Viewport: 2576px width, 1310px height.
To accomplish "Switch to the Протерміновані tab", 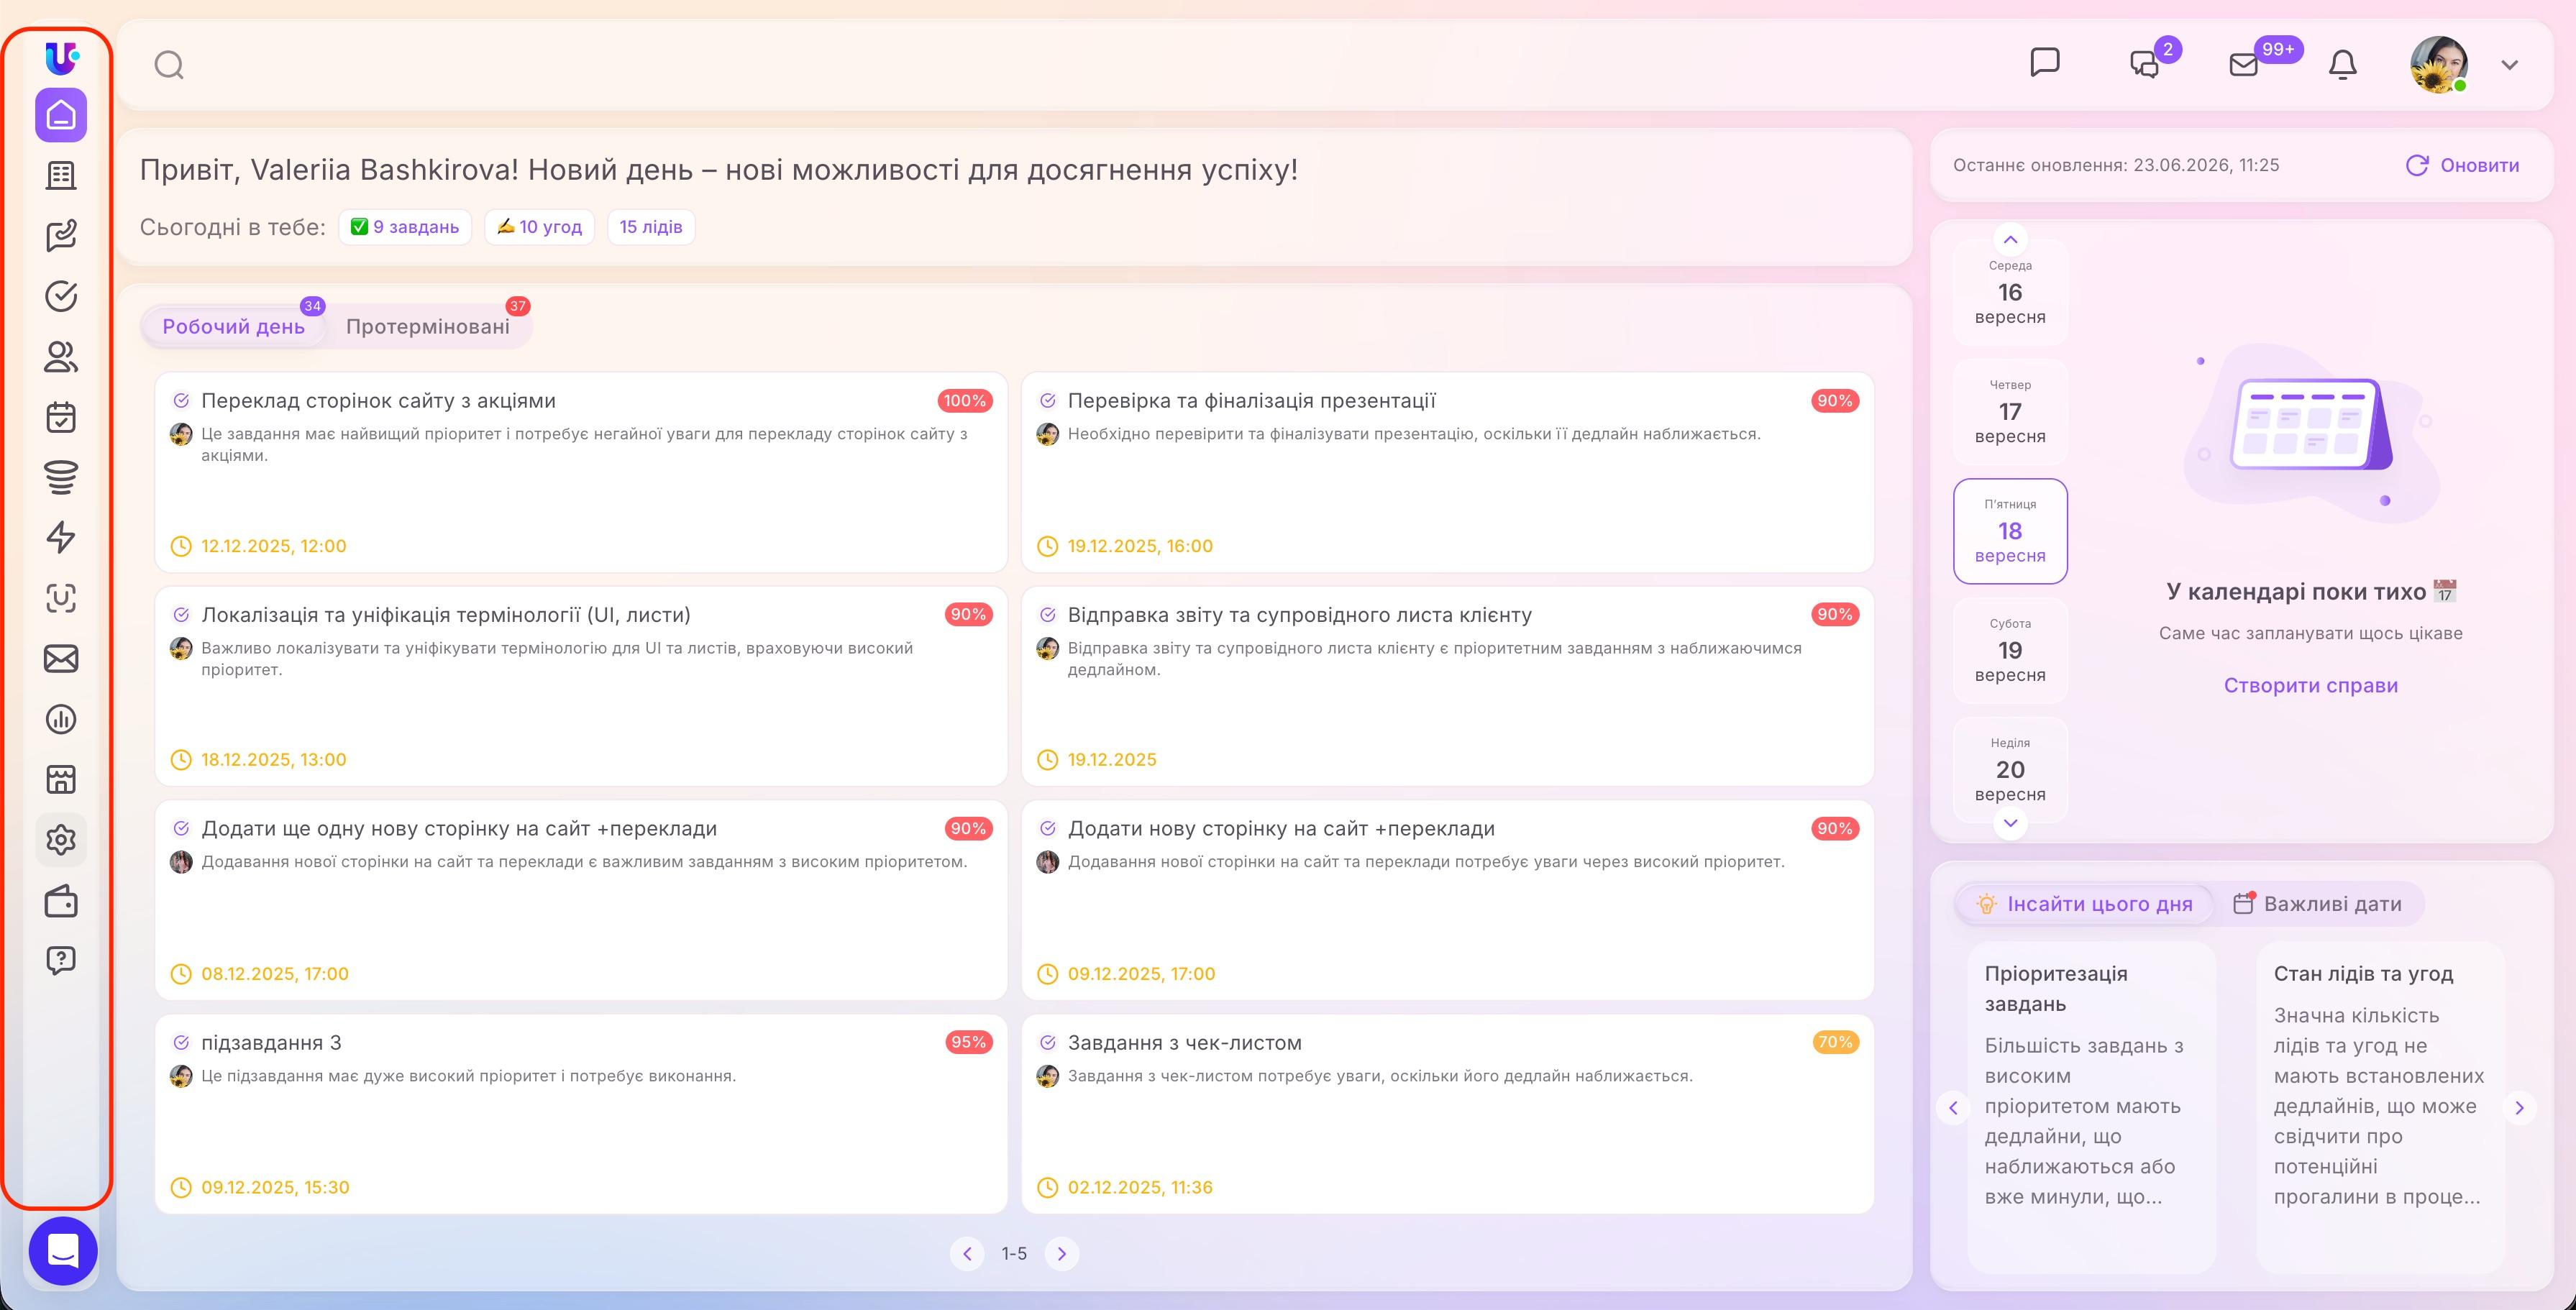I will coord(428,326).
